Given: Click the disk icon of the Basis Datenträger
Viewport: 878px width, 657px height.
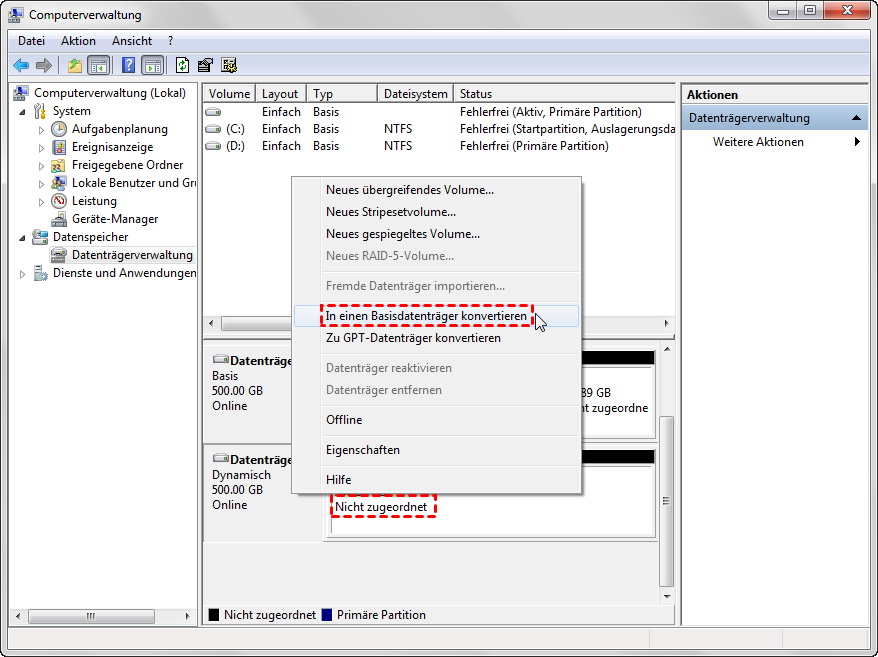Looking at the screenshot, I should [221, 359].
